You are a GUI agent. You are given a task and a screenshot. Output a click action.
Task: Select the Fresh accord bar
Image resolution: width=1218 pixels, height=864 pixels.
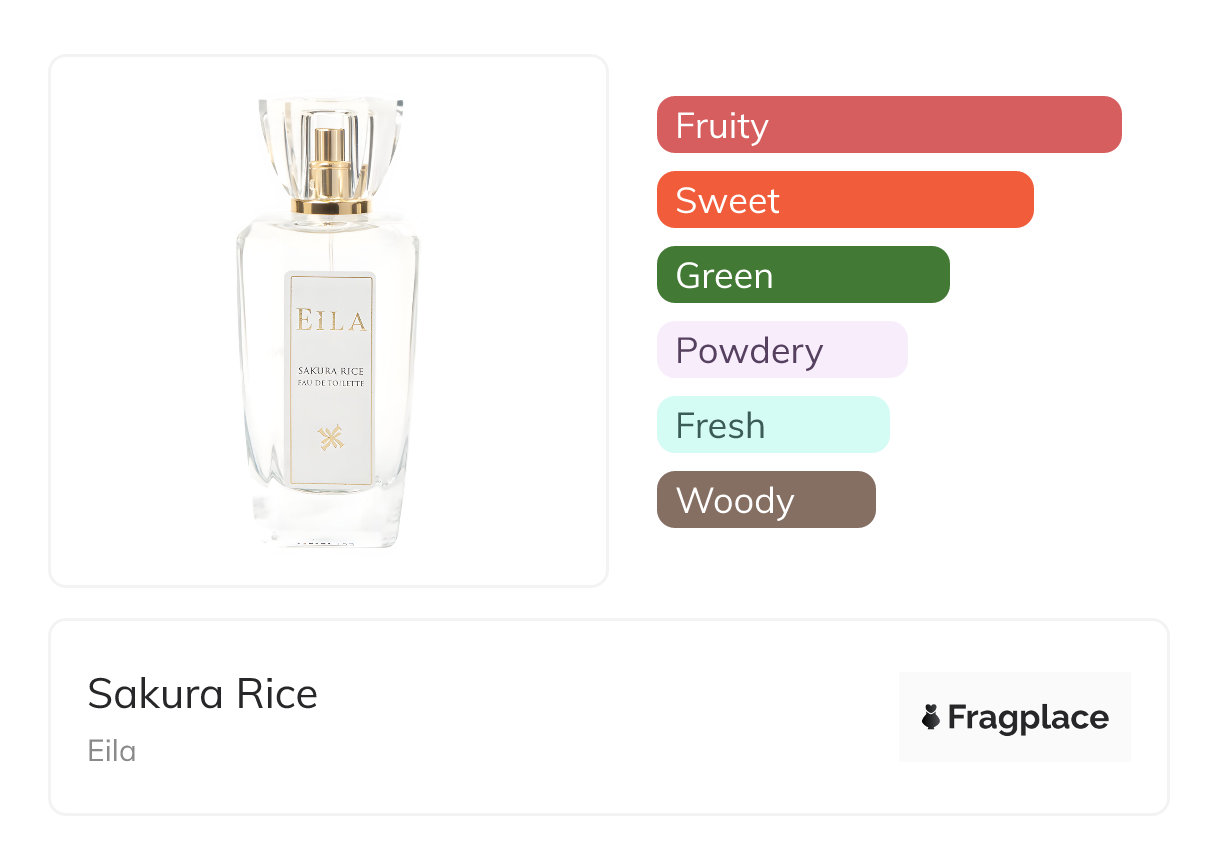(x=772, y=425)
